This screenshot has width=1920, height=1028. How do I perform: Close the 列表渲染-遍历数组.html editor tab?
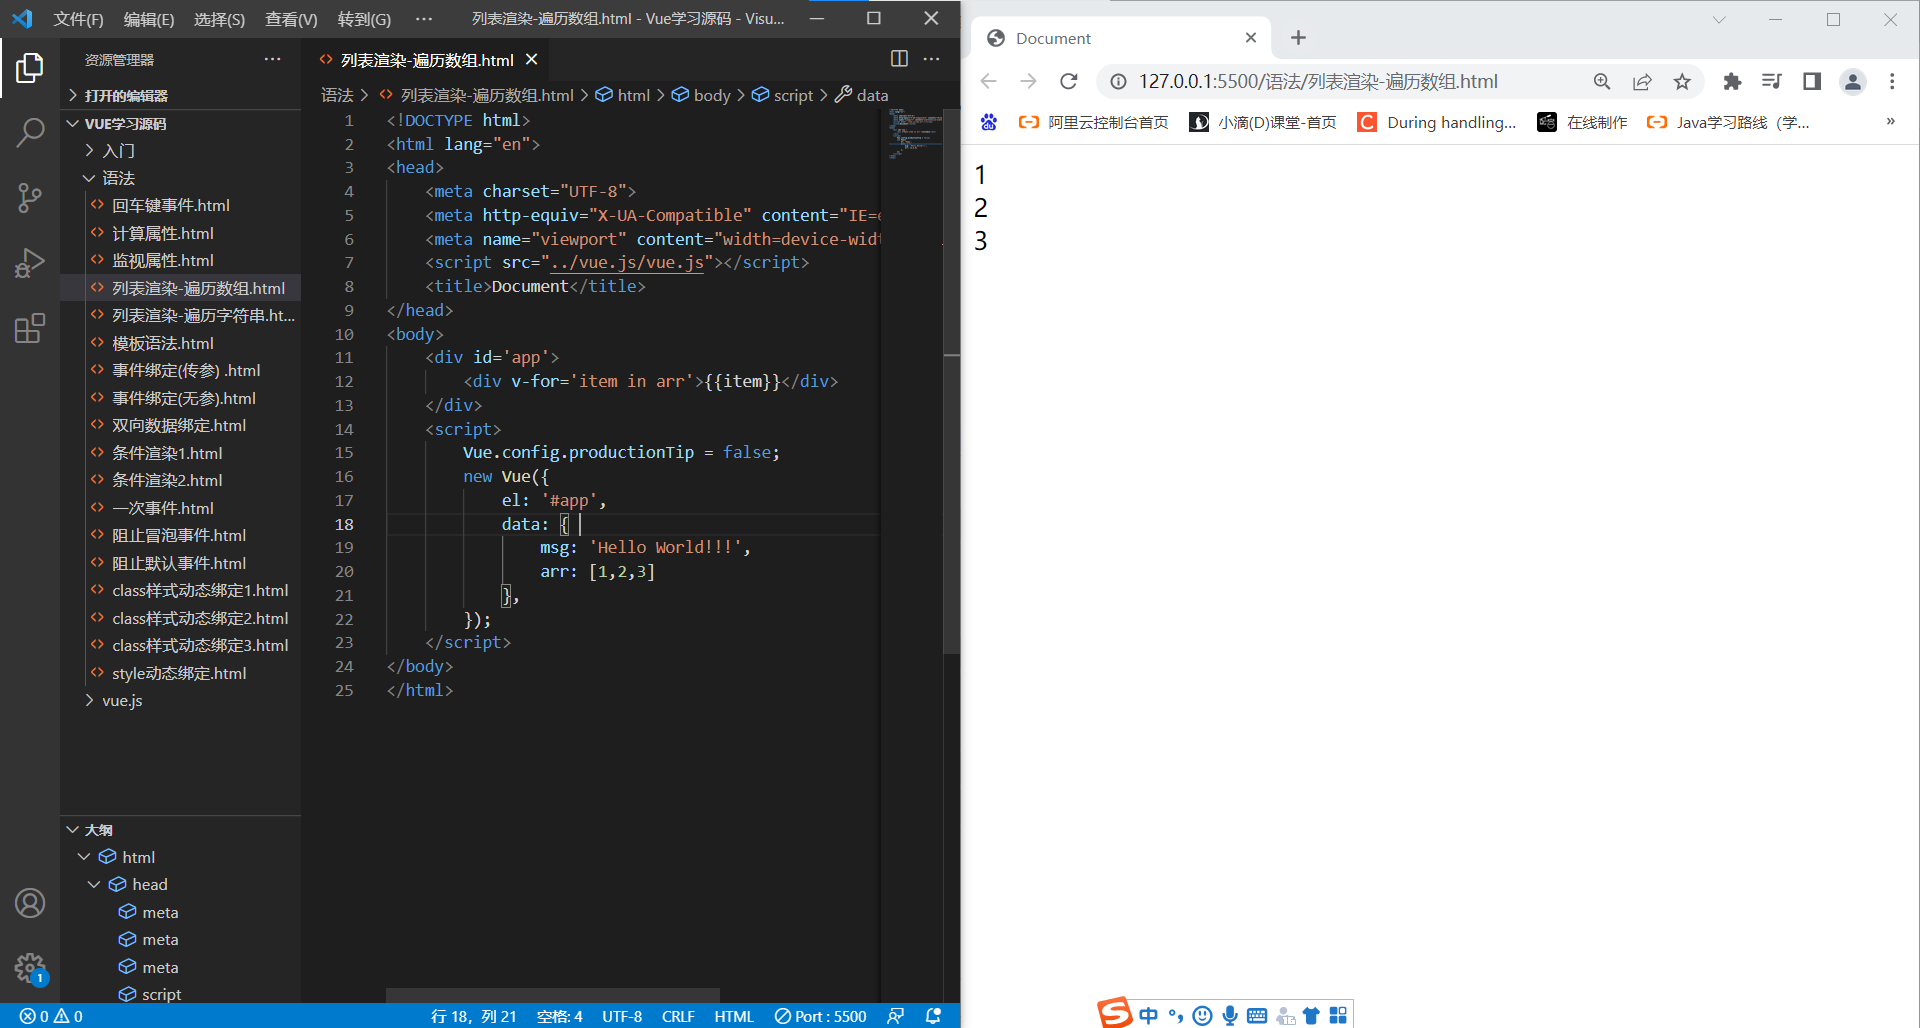coord(532,60)
